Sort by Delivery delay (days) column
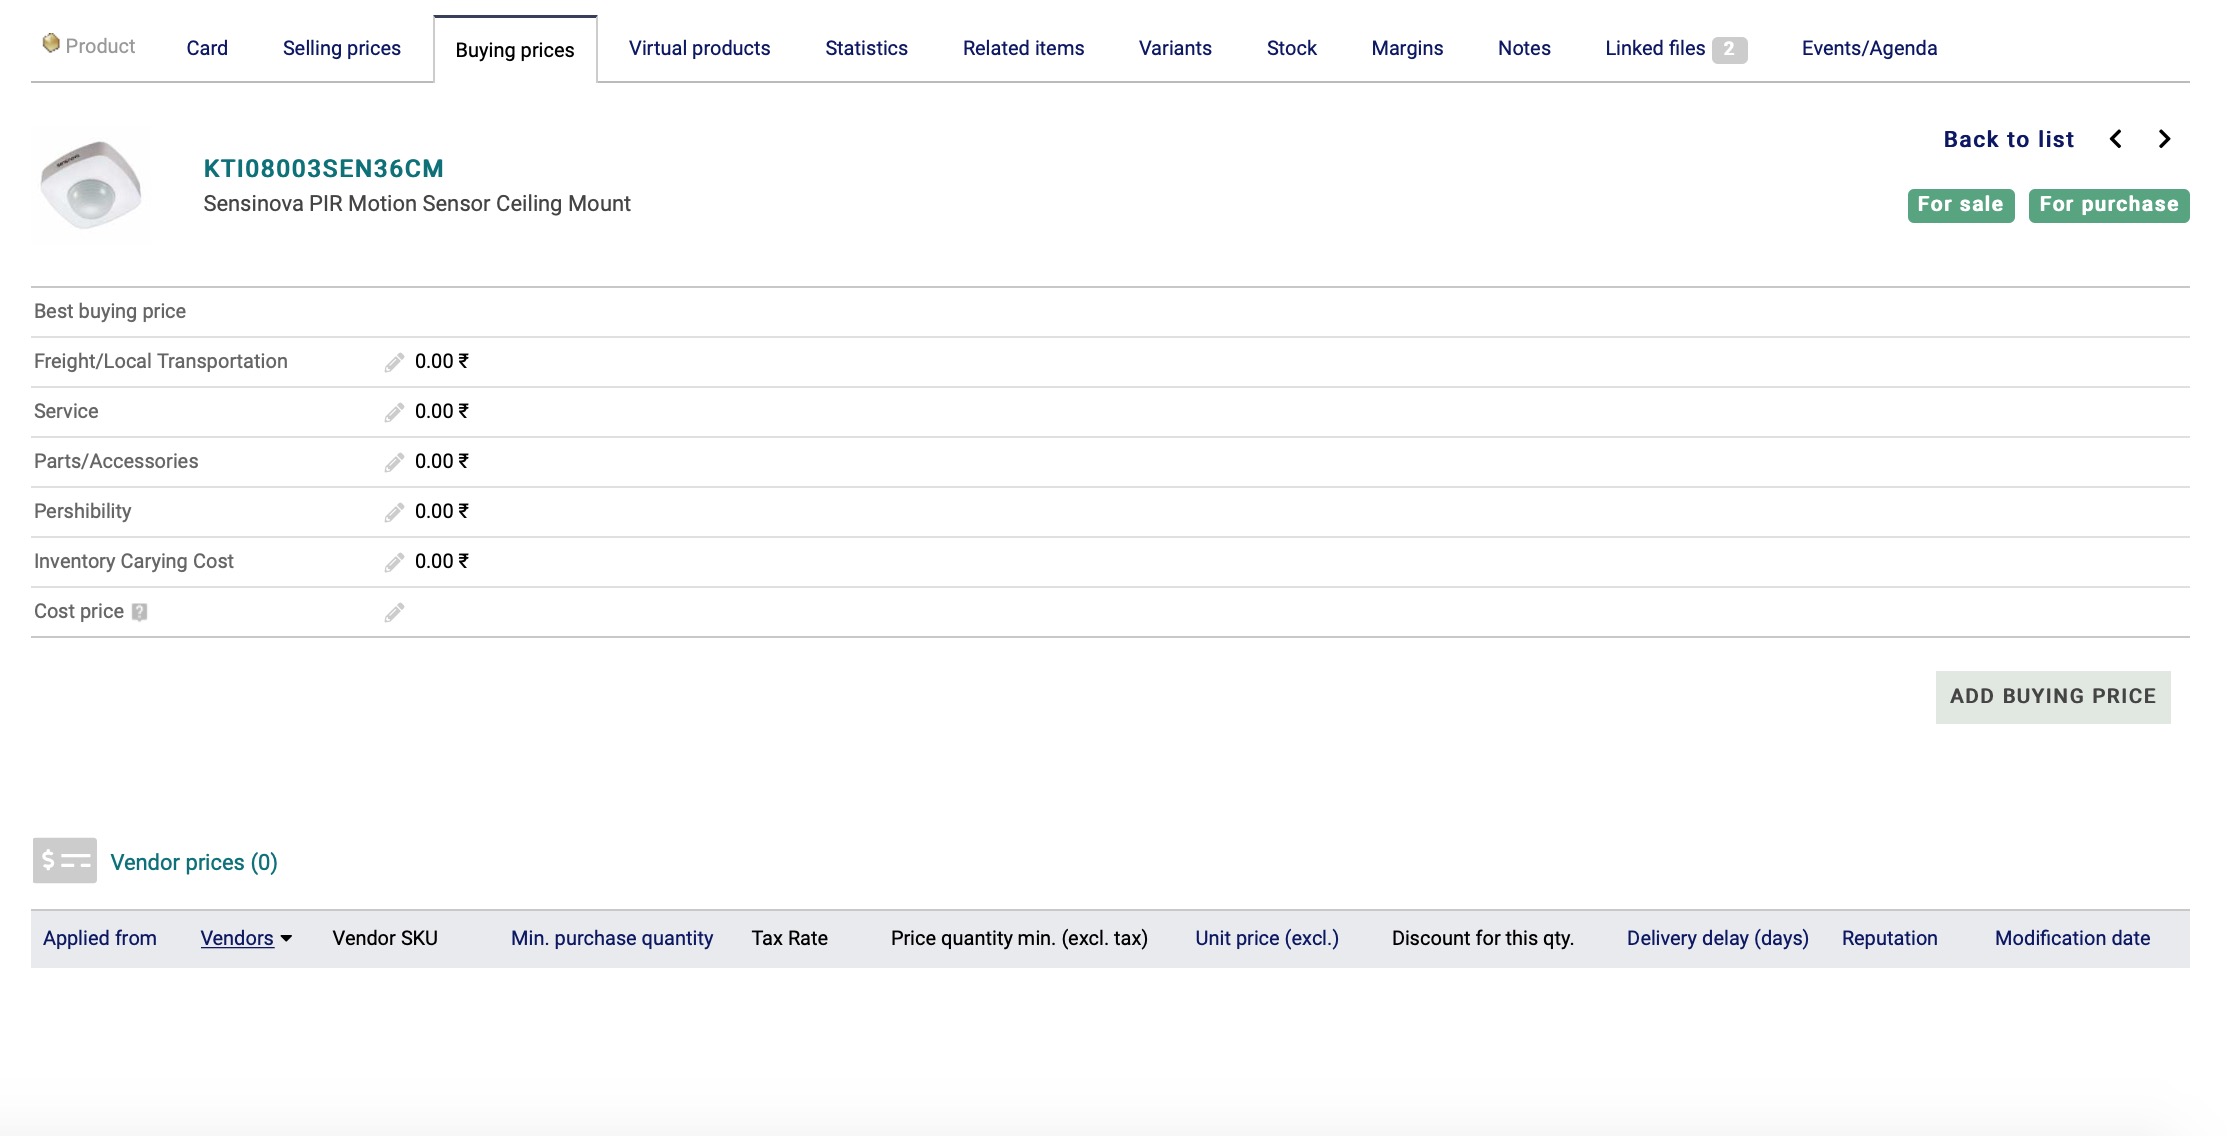The height and width of the screenshot is (1136, 2230). 1718,938
